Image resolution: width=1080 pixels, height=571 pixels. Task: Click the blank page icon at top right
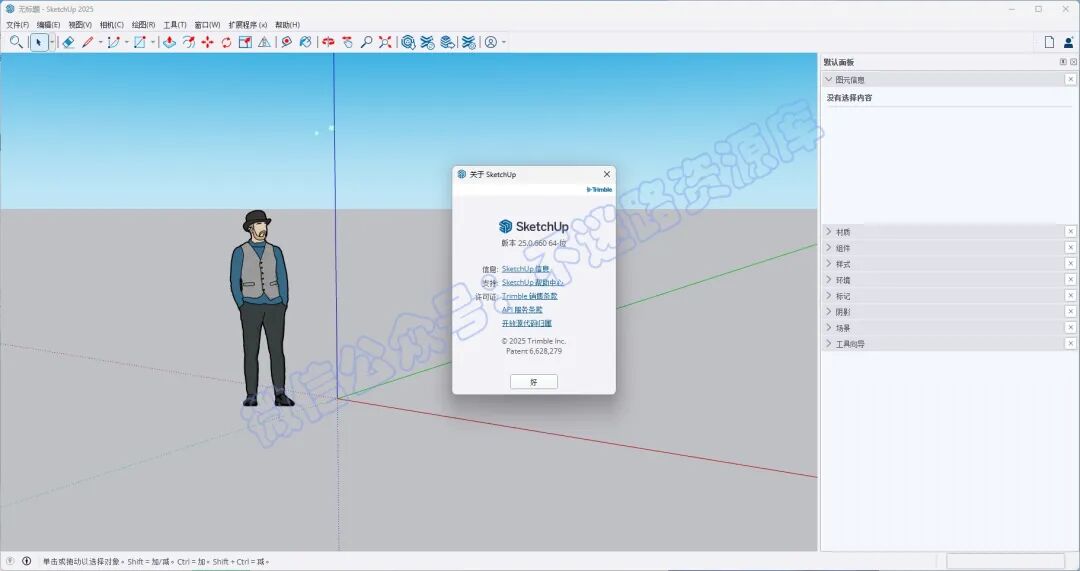[1049, 42]
